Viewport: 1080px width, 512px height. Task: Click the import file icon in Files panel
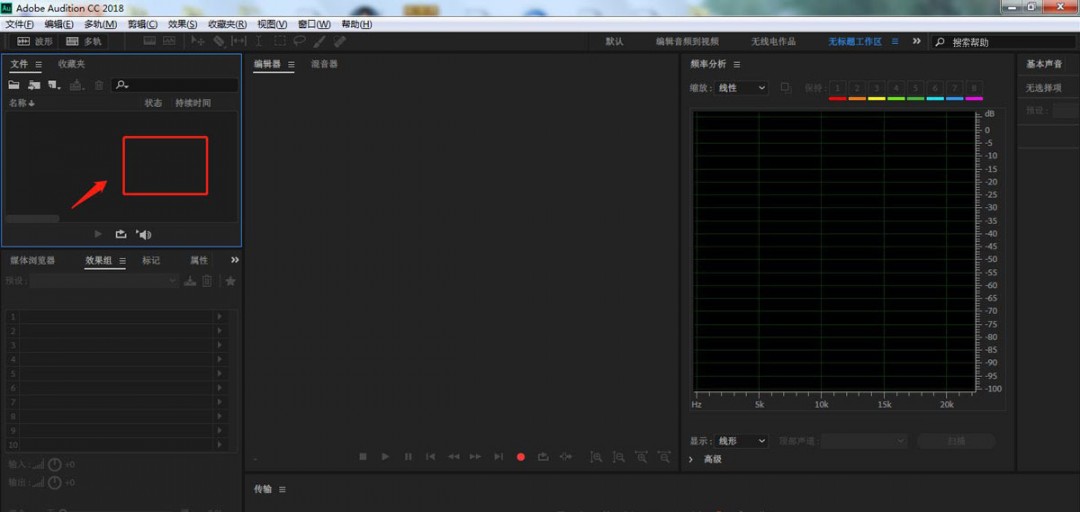click(x=34, y=85)
